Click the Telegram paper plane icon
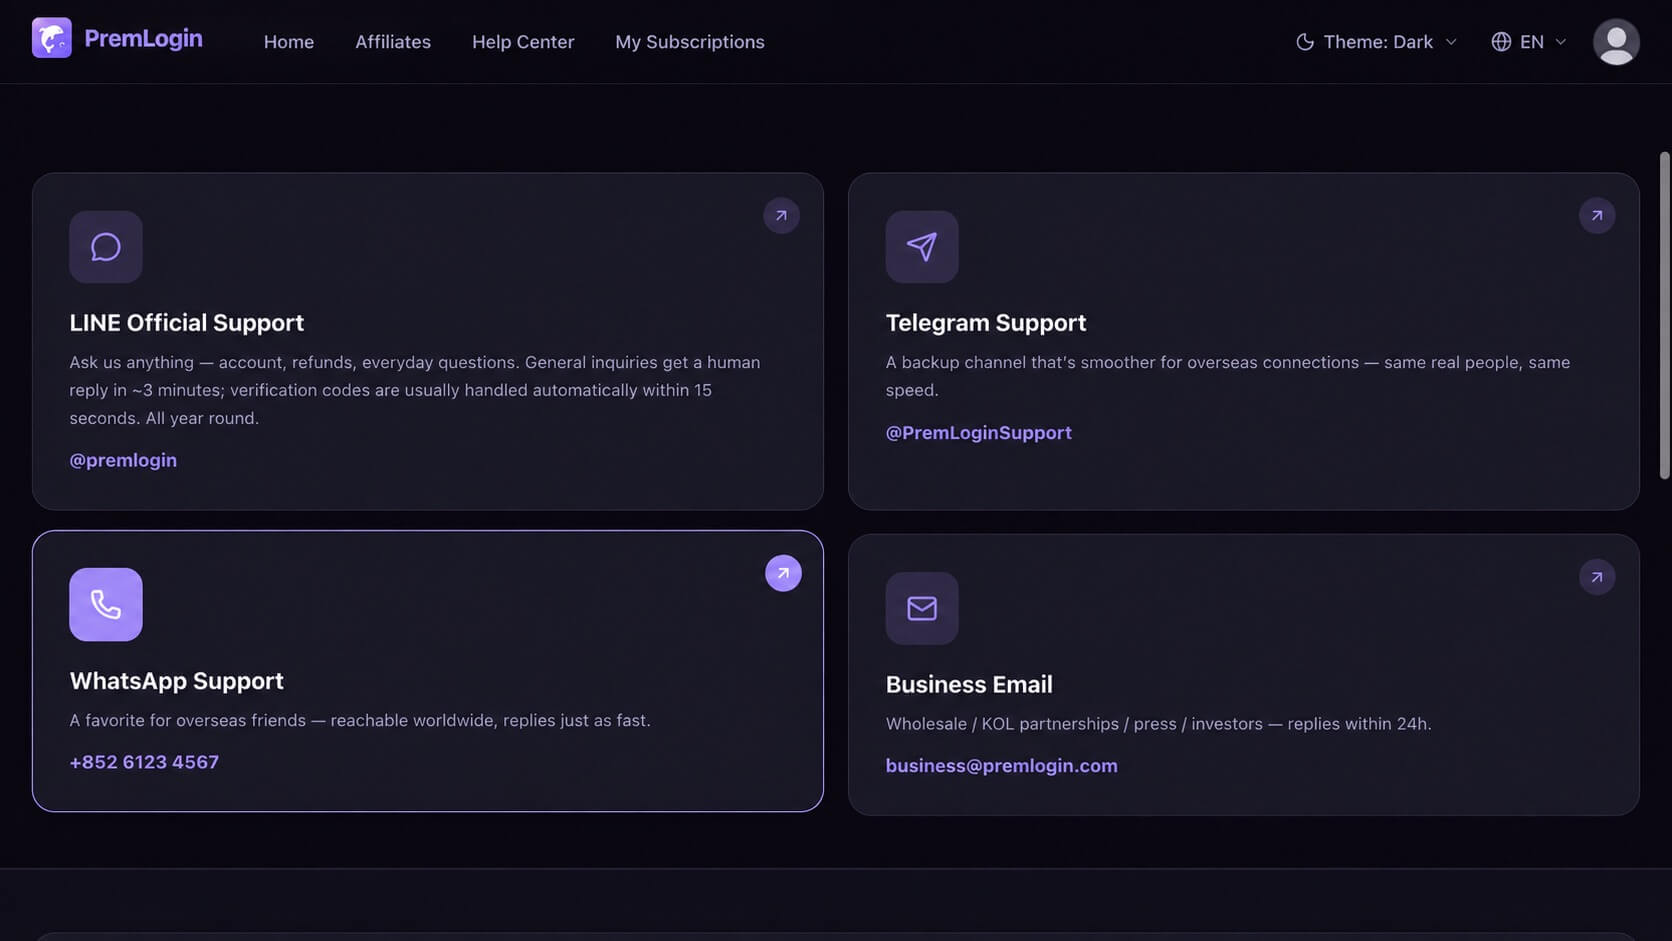 [x=922, y=247]
